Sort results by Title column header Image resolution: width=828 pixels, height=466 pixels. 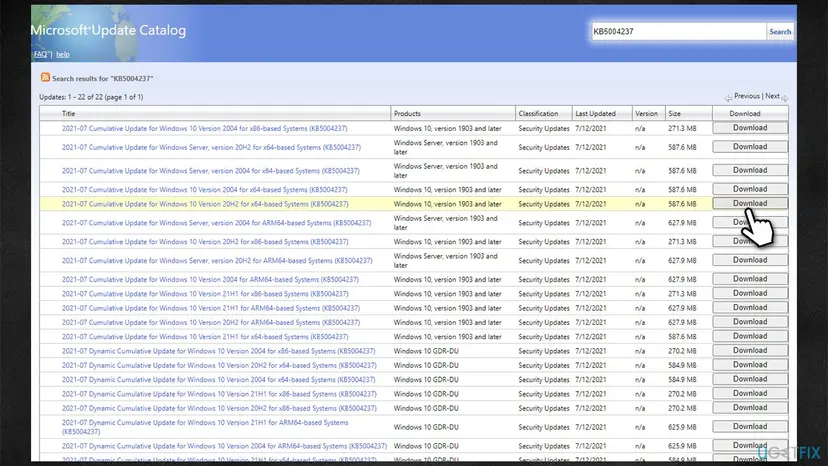[x=69, y=114]
